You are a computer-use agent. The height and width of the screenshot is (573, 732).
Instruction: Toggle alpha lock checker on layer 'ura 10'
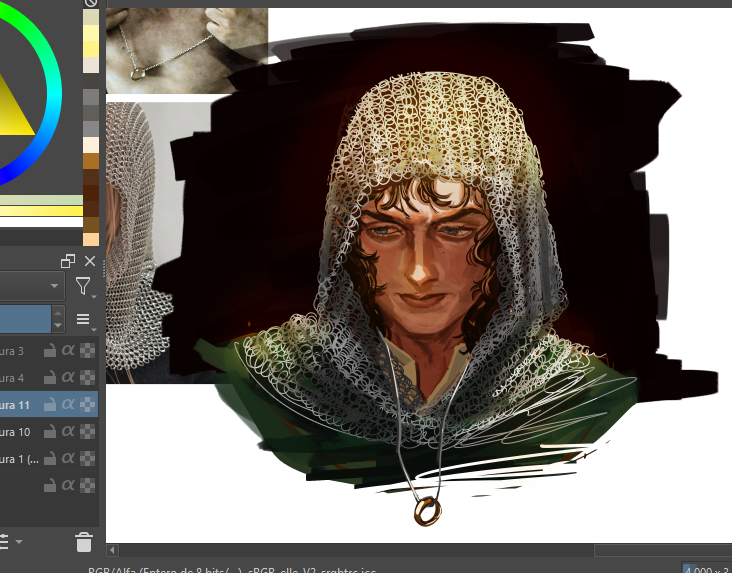(x=88, y=432)
